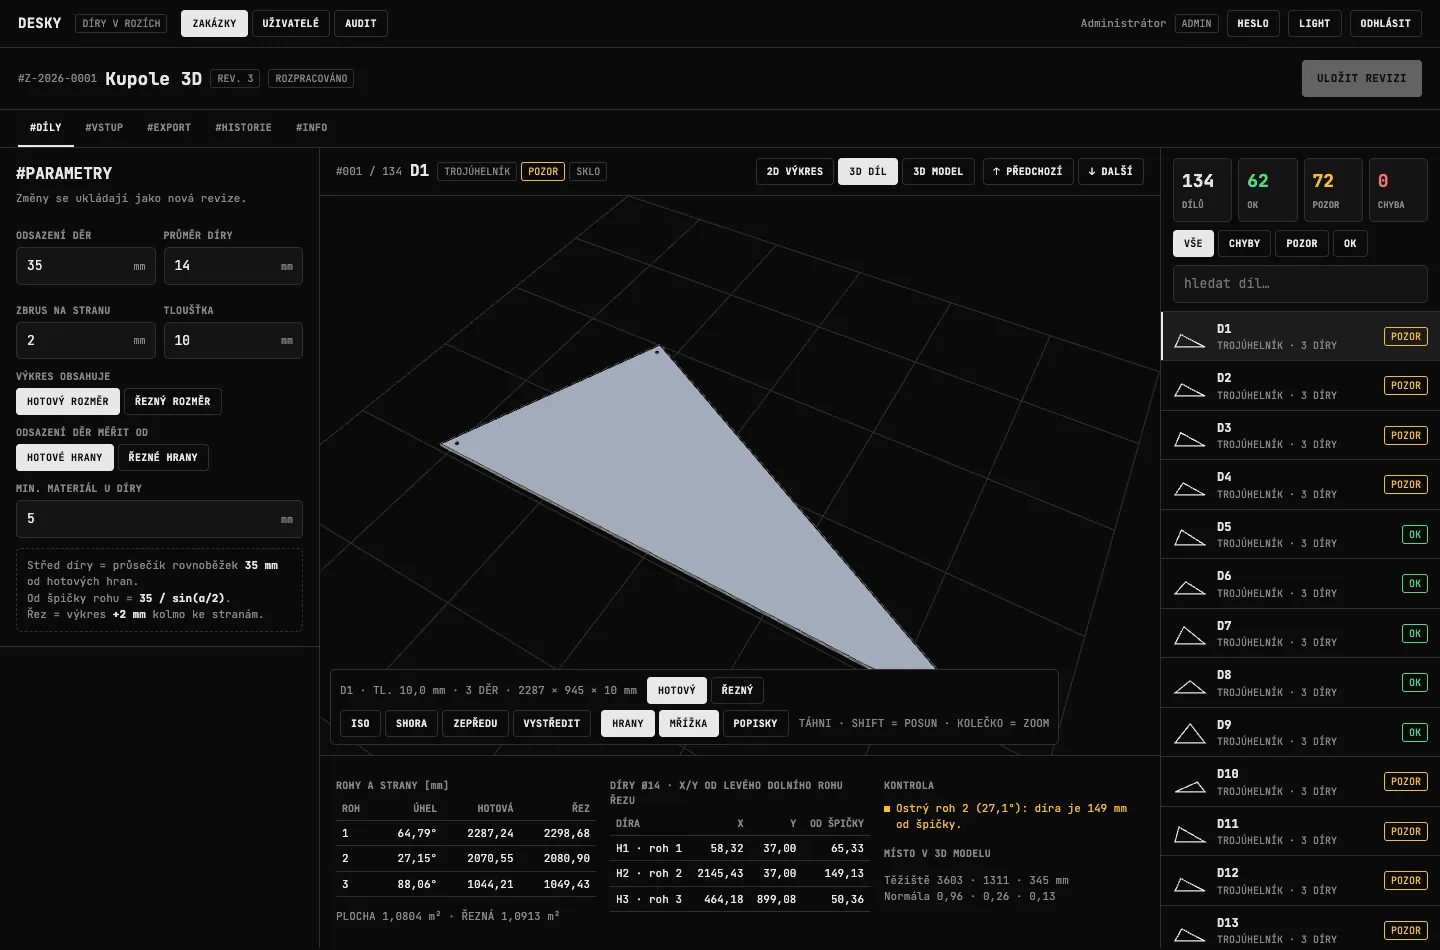The height and width of the screenshot is (950, 1440).
Task: Click the triangle shape icon for D1
Action: pyautogui.click(x=1189, y=340)
